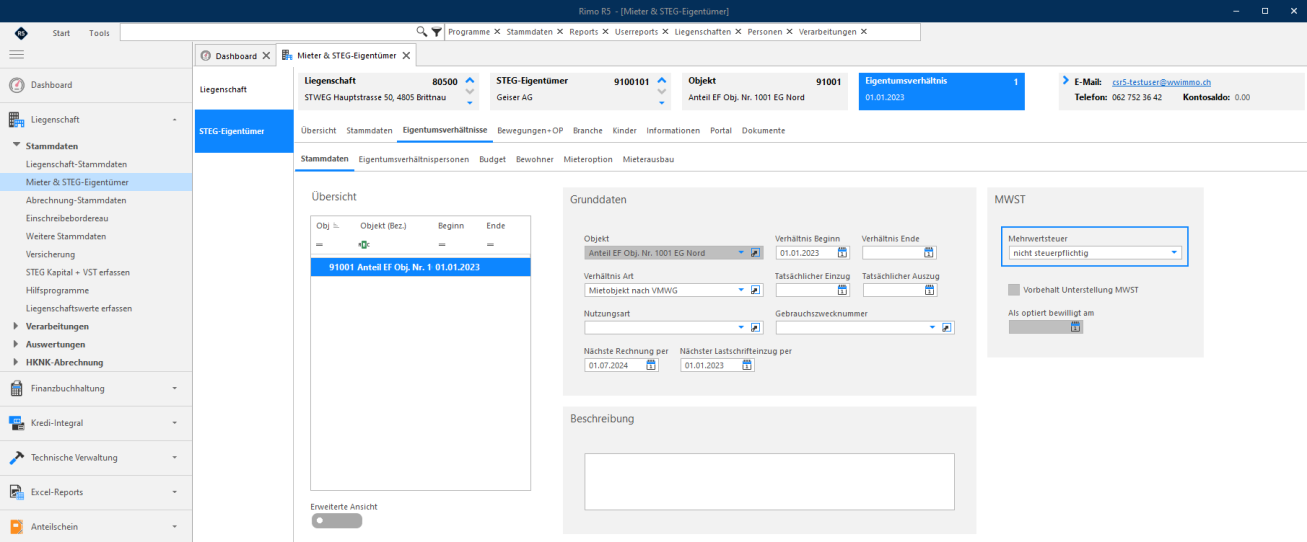The height and width of the screenshot is (542, 1307).
Task: Click into the Beschreibung text area
Action: 769,482
